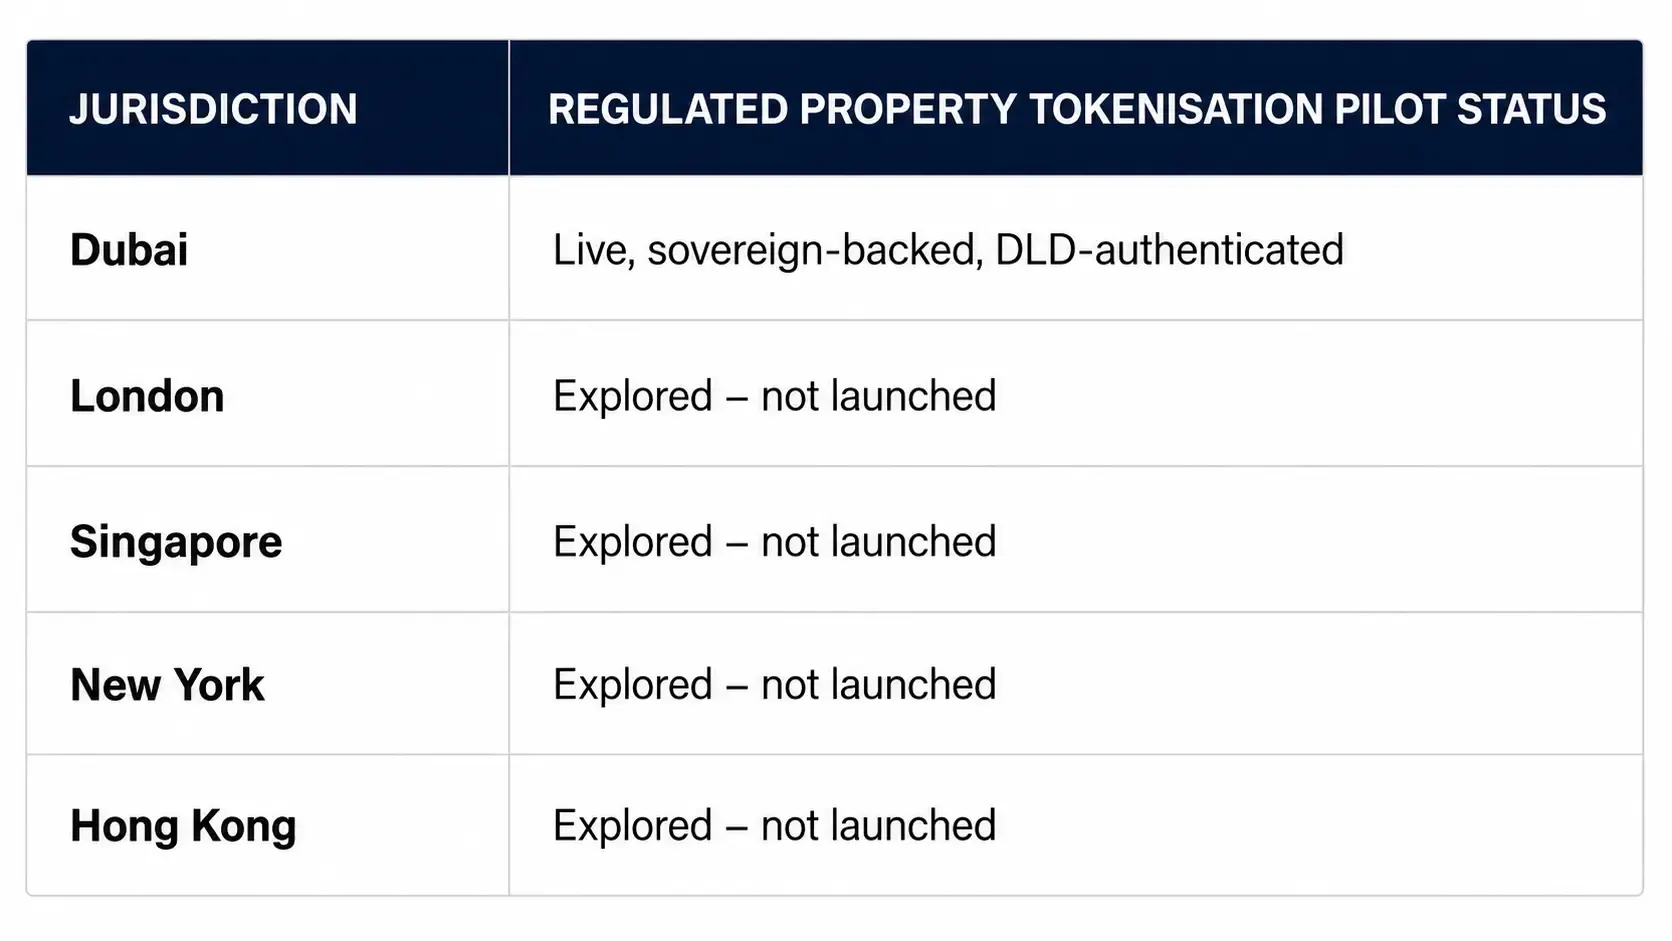1672x941 pixels.
Task: Click Hong Kong's 'Explored – not launched' status
Action: (x=775, y=826)
